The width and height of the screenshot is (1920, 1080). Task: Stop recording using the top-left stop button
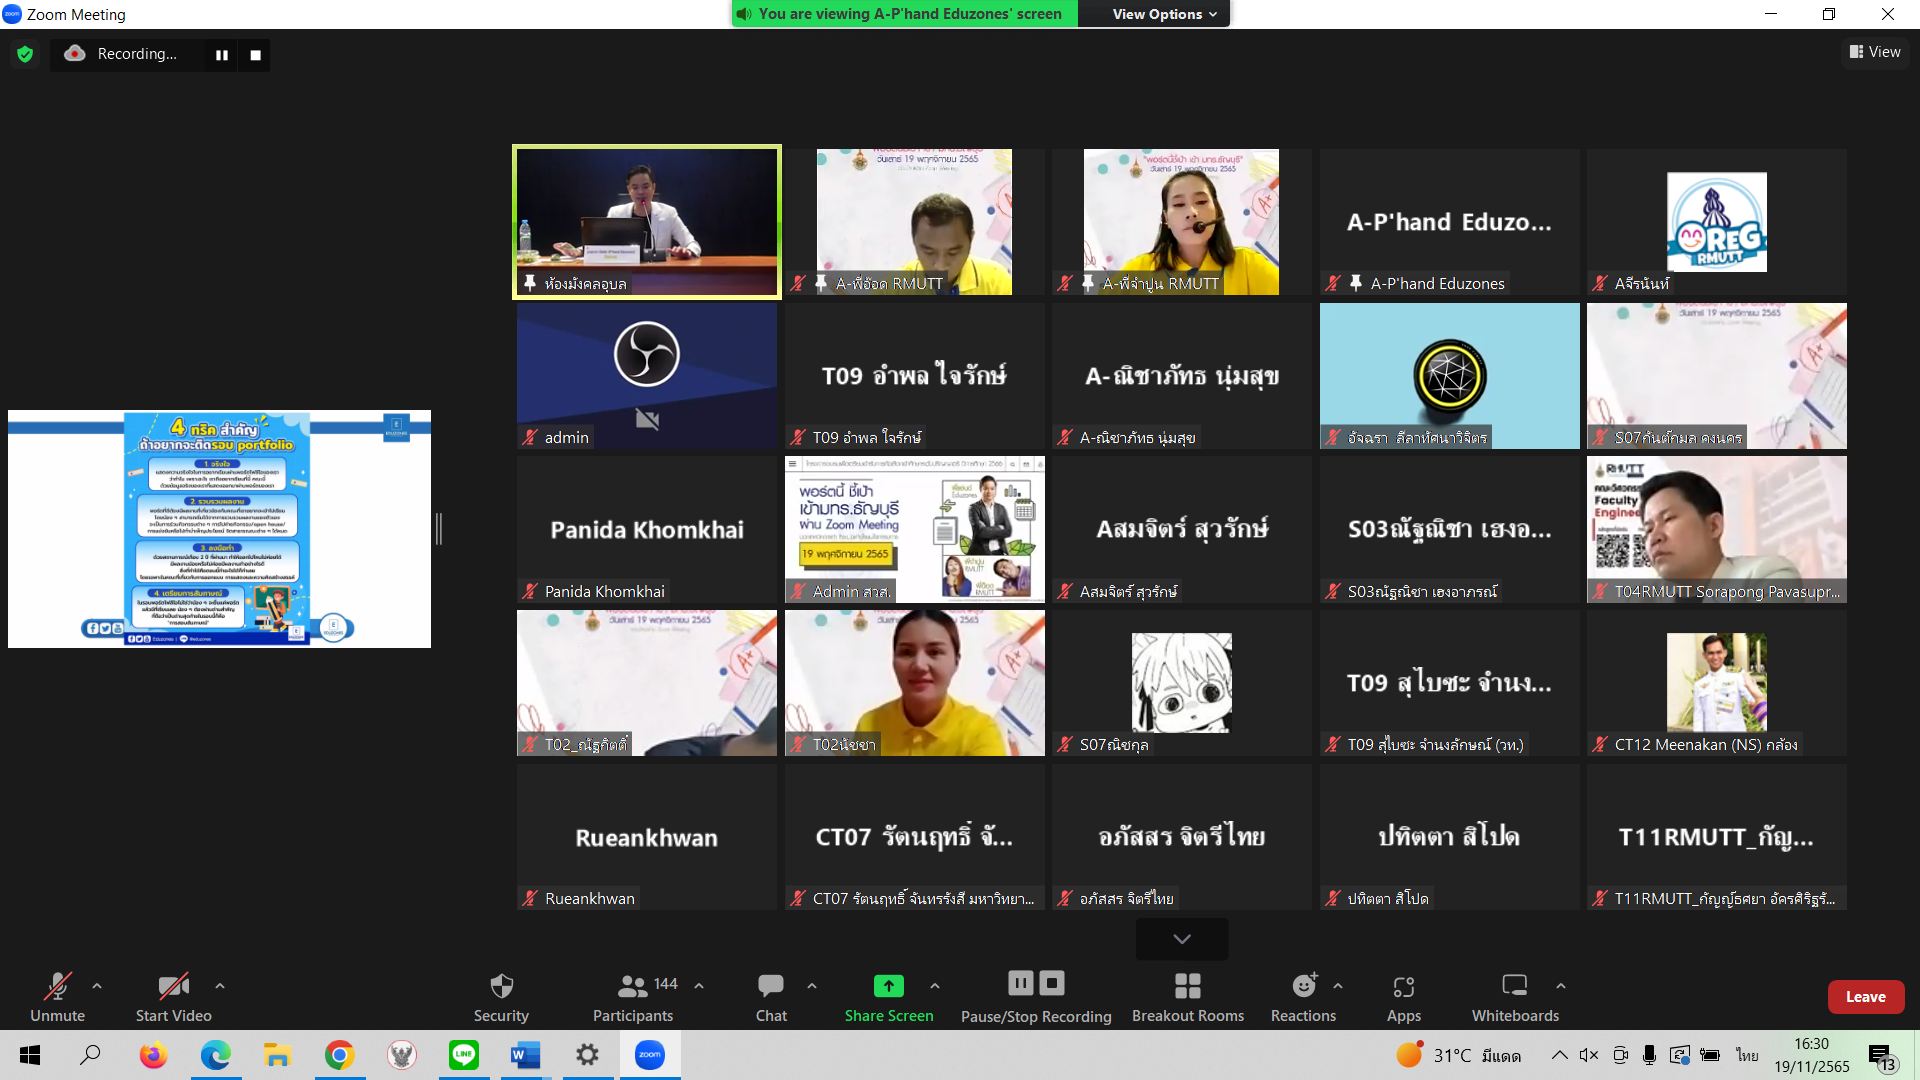pyautogui.click(x=255, y=55)
